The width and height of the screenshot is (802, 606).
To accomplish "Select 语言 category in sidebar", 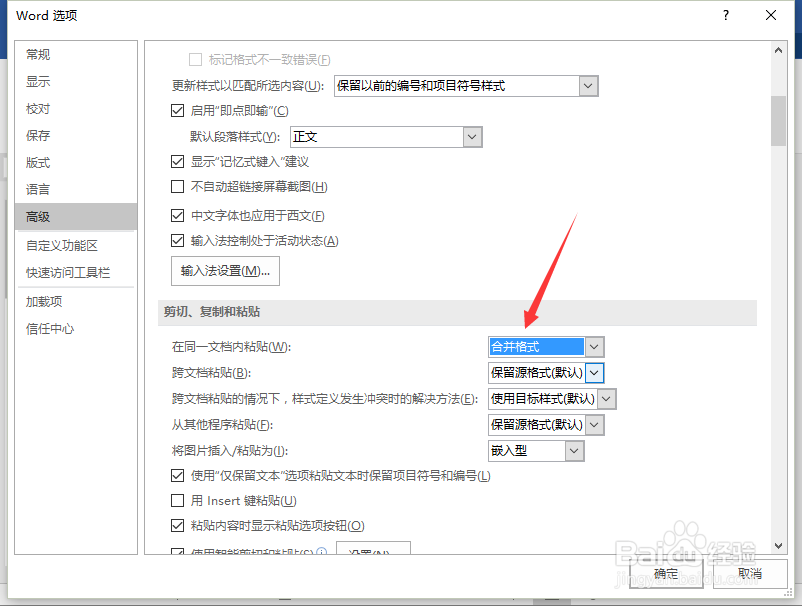I will pos(76,190).
